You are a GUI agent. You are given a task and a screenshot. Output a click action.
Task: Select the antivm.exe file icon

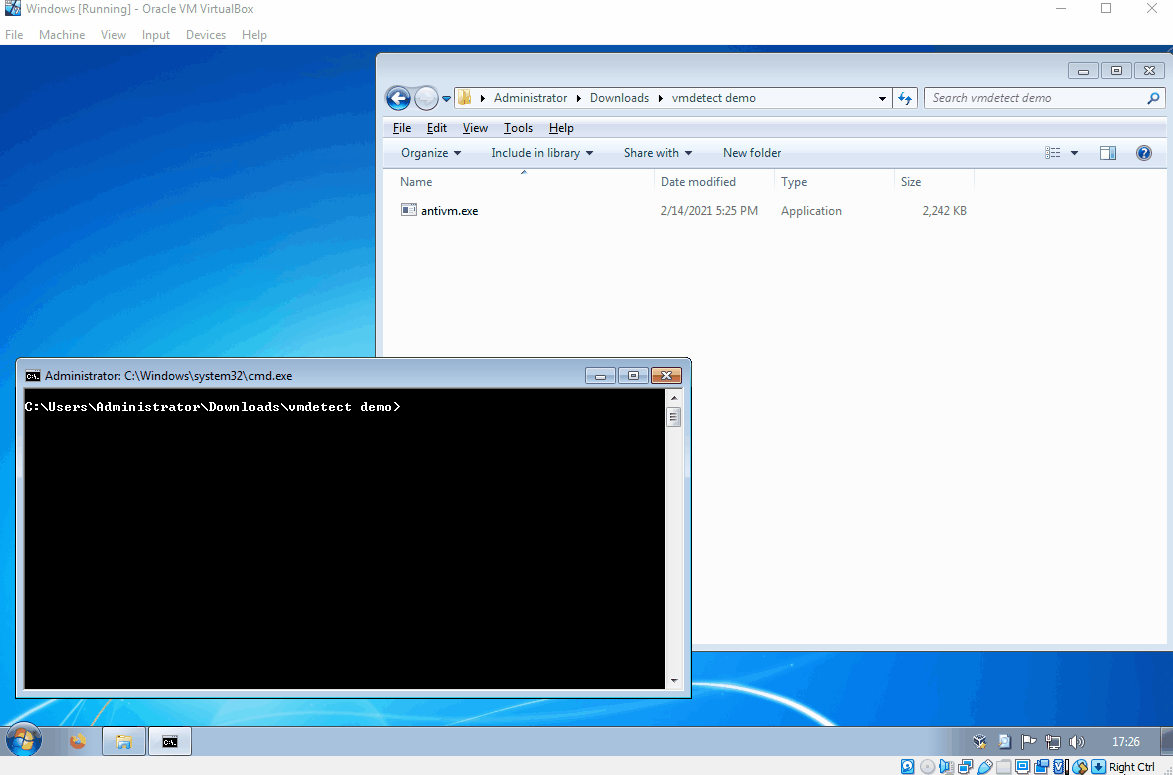tap(408, 210)
